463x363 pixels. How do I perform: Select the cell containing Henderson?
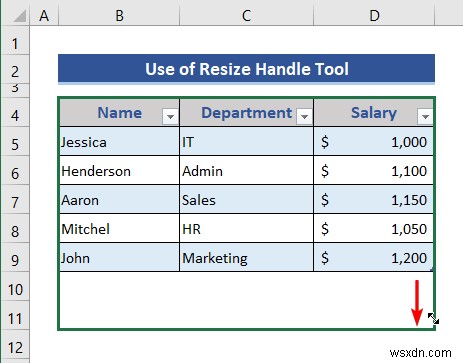(x=119, y=170)
